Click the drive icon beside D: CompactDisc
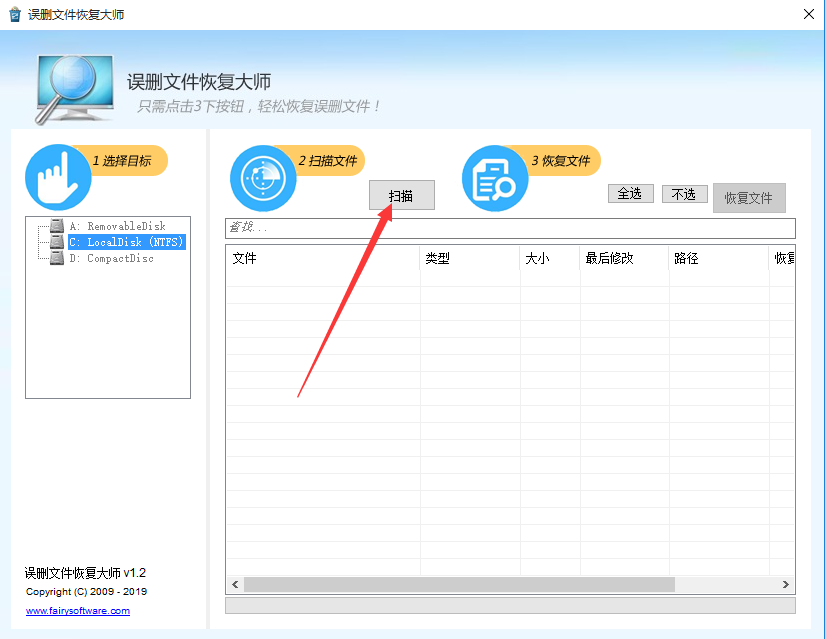The height and width of the screenshot is (639, 825). click(56, 256)
